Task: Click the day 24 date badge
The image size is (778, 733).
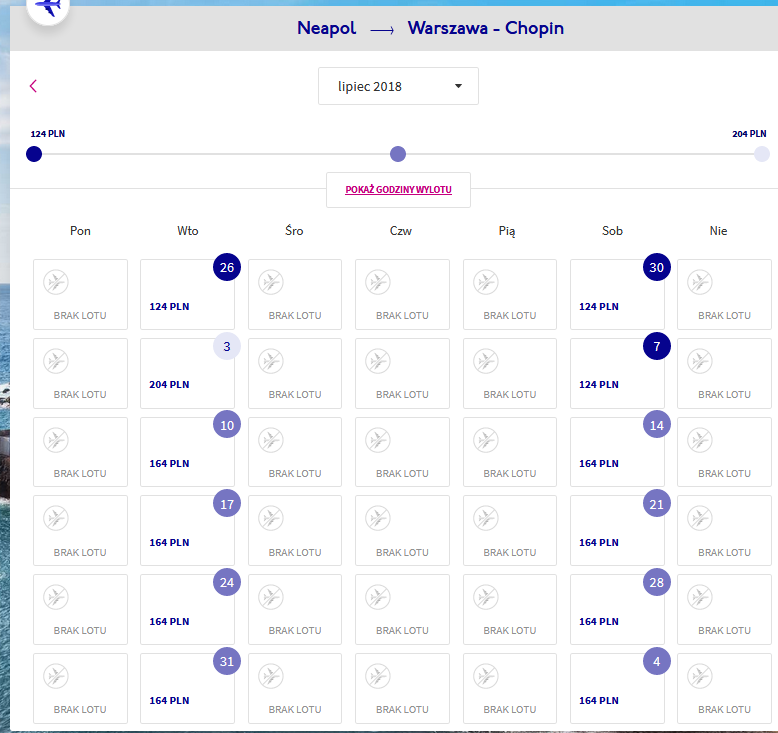Action: coord(227,582)
